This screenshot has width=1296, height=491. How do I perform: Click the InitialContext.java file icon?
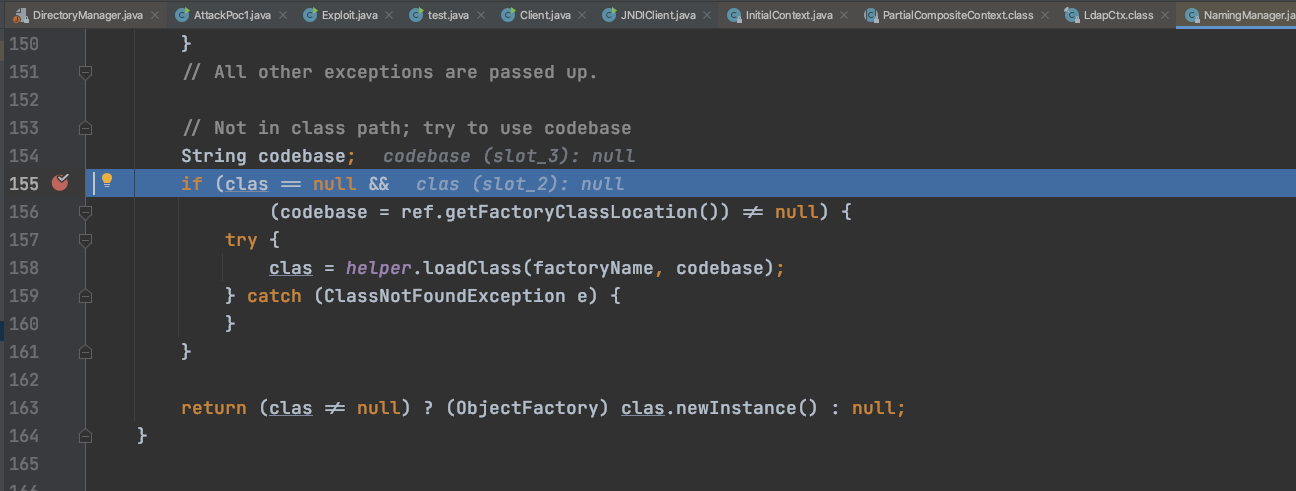pos(734,15)
